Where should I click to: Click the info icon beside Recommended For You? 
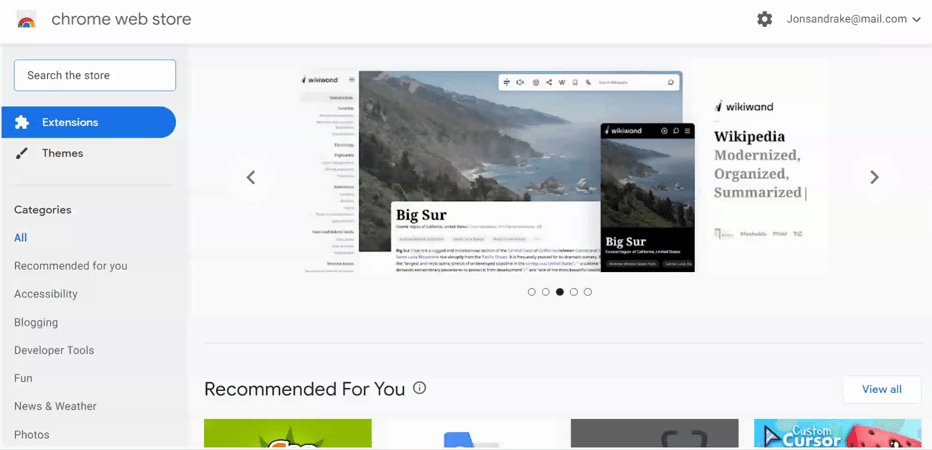click(x=420, y=388)
